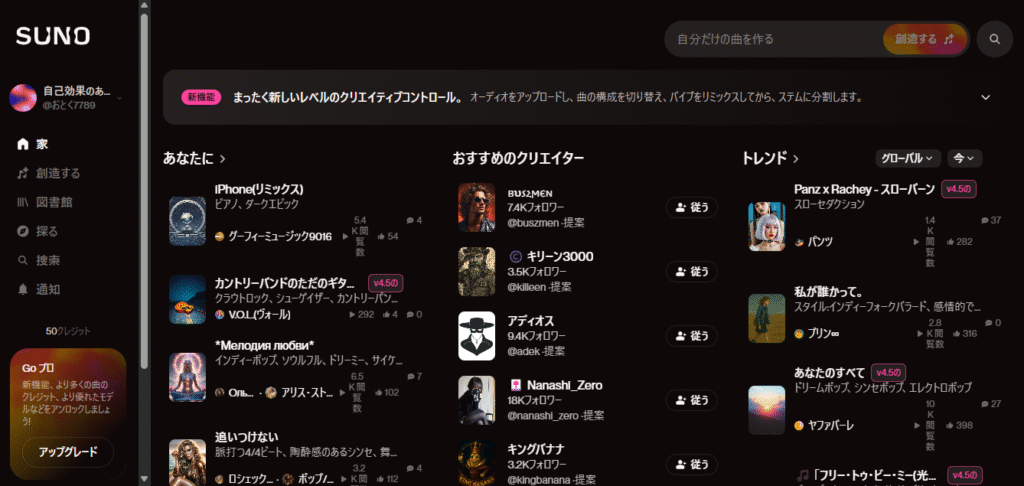Follow the アディオス creator
1024x486 pixels.
coord(692,336)
